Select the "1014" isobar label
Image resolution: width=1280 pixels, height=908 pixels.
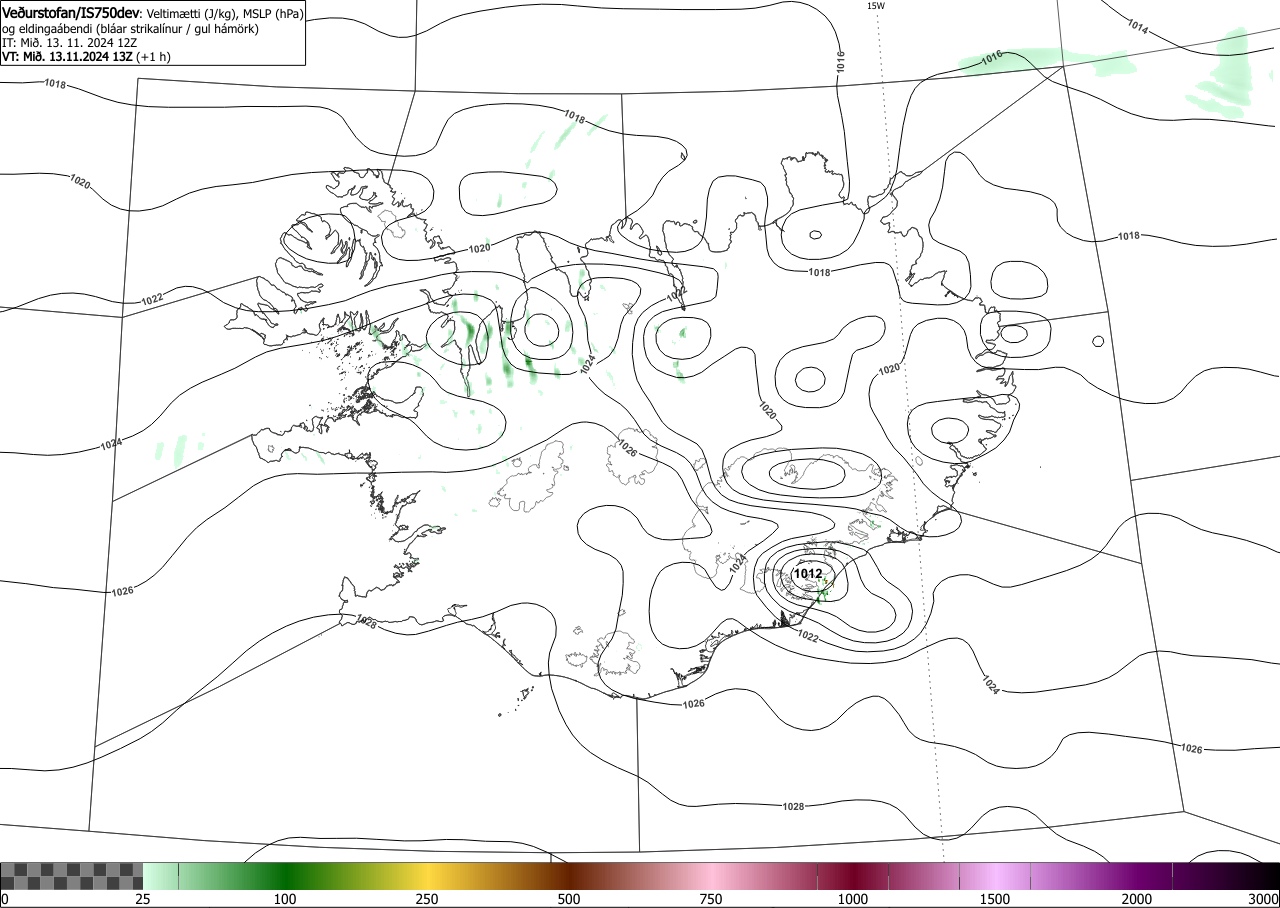tap(1138, 27)
